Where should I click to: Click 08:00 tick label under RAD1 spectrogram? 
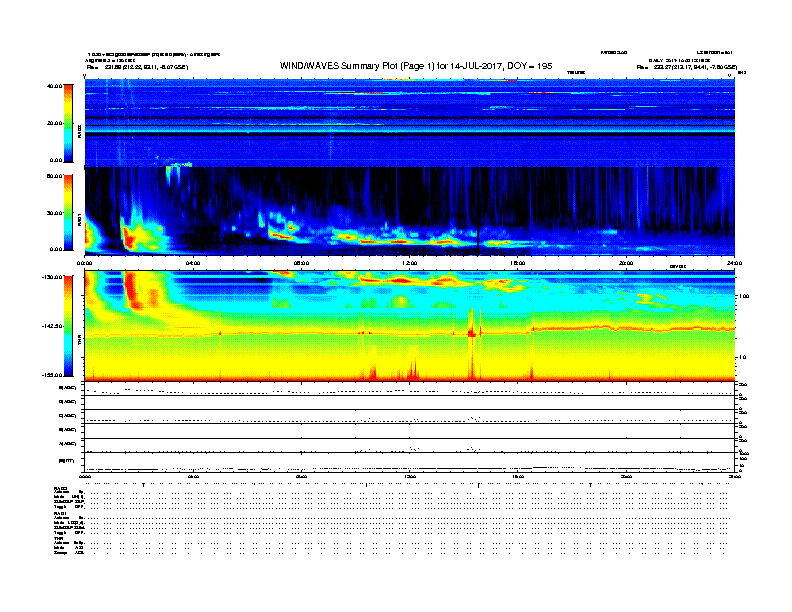301,263
